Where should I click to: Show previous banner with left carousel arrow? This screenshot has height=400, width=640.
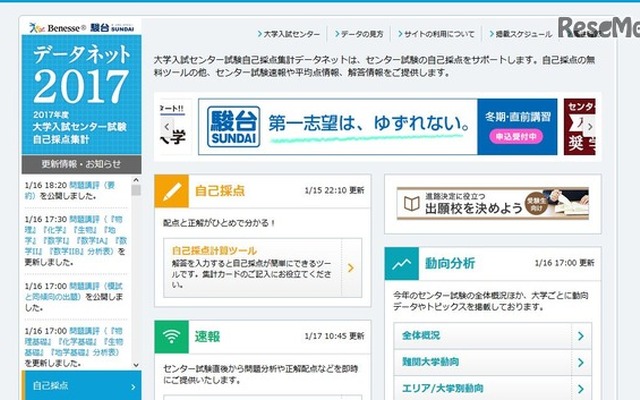(167, 127)
